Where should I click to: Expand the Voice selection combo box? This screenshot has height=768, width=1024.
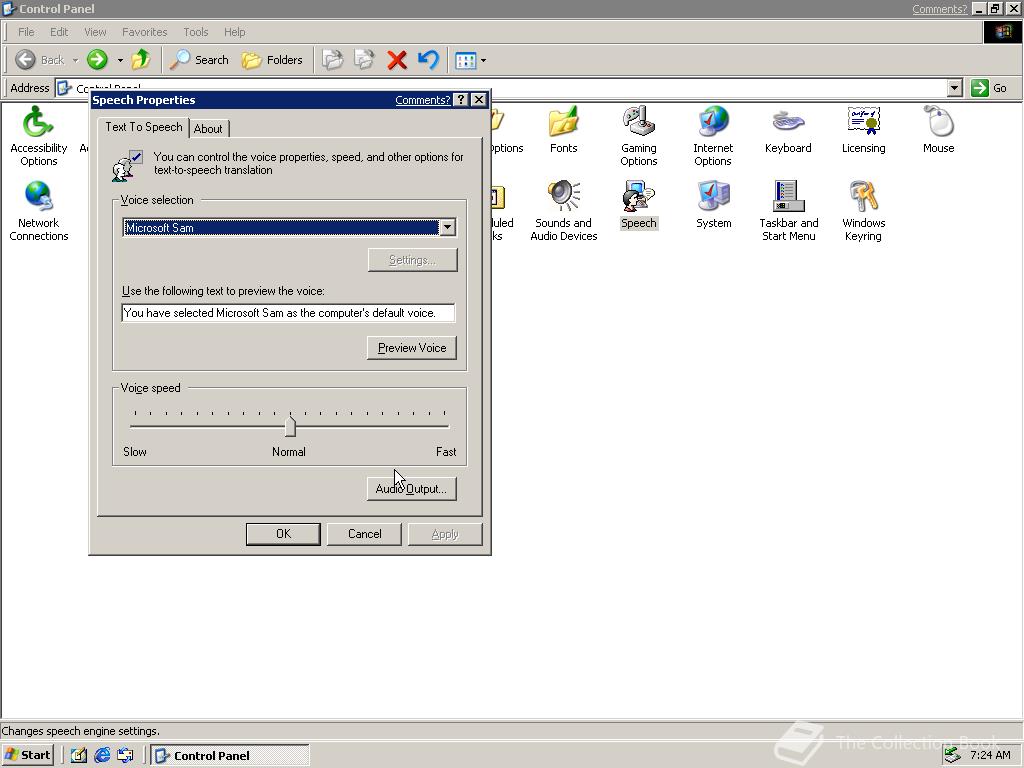pos(447,227)
